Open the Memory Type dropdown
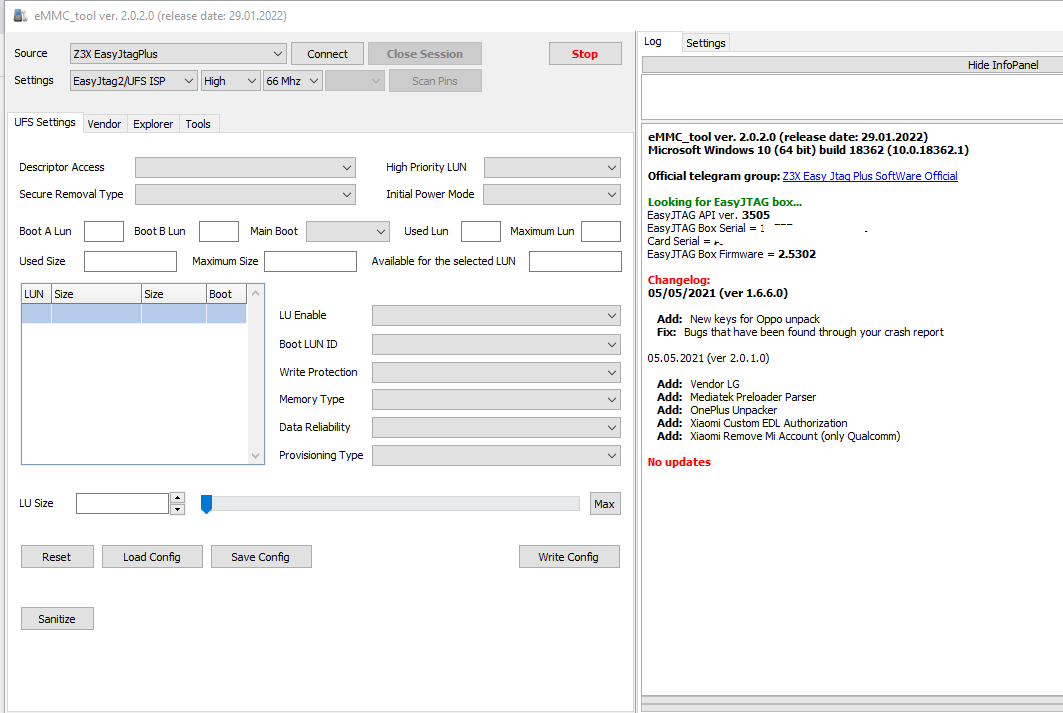The height and width of the screenshot is (713, 1063). click(496, 400)
